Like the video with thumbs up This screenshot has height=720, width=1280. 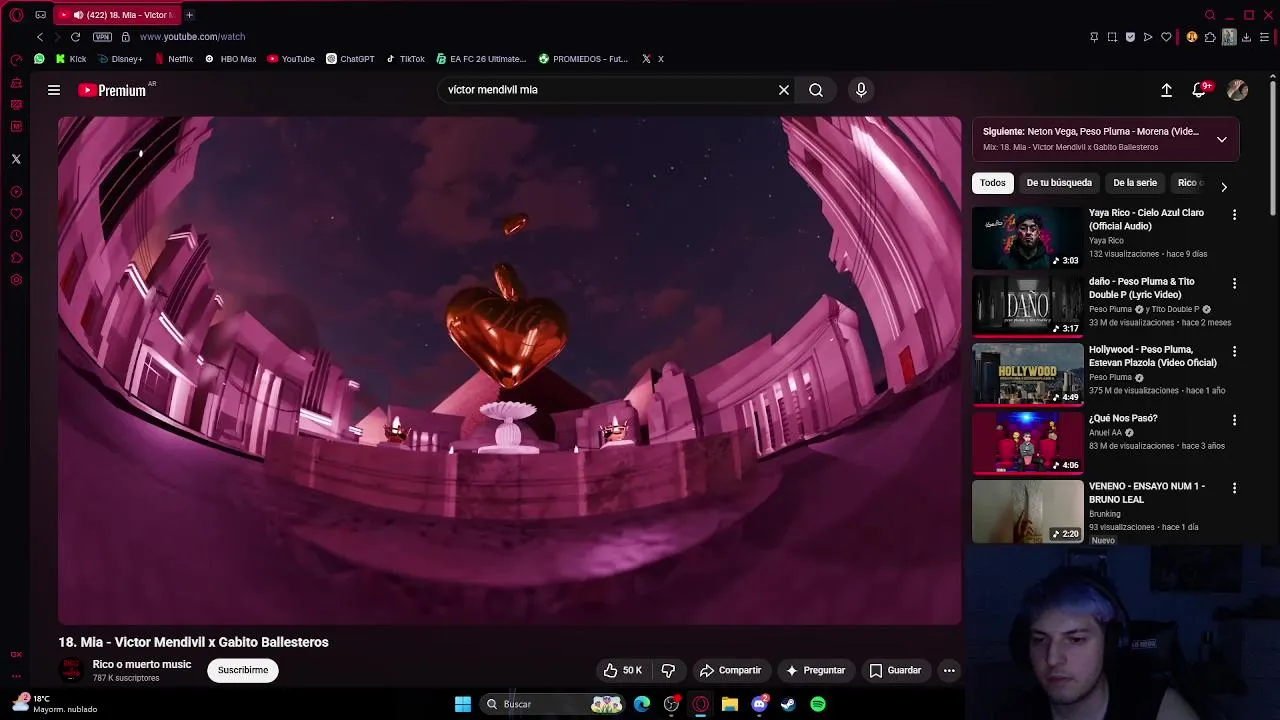click(623, 670)
